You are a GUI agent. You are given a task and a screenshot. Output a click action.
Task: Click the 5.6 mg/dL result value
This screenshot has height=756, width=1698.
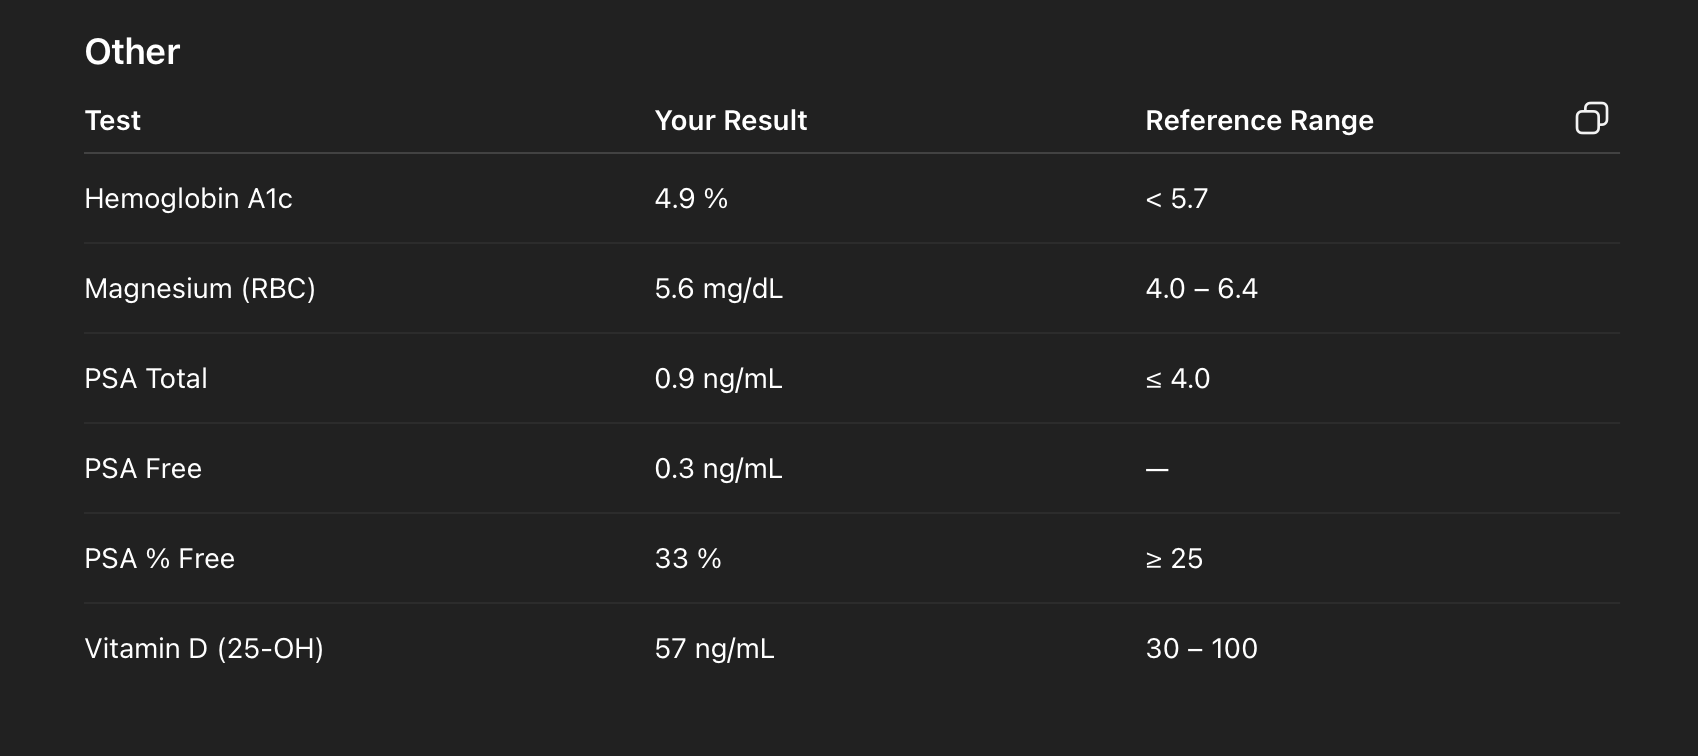[x=718, y=289]
